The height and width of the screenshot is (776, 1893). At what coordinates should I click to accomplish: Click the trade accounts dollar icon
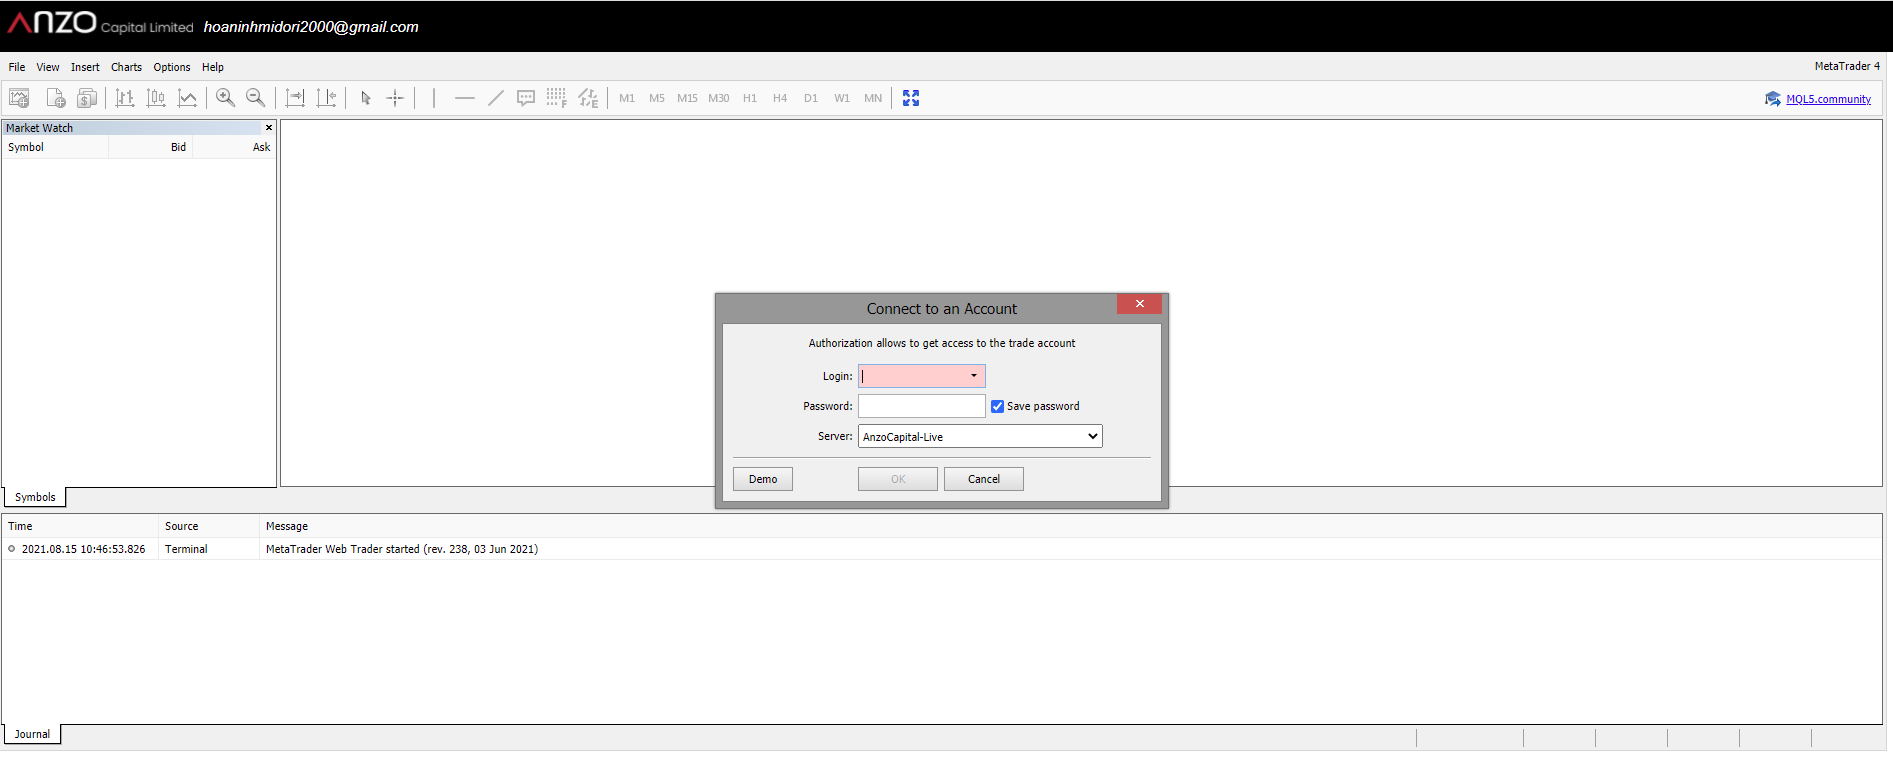tap(87, 98)
